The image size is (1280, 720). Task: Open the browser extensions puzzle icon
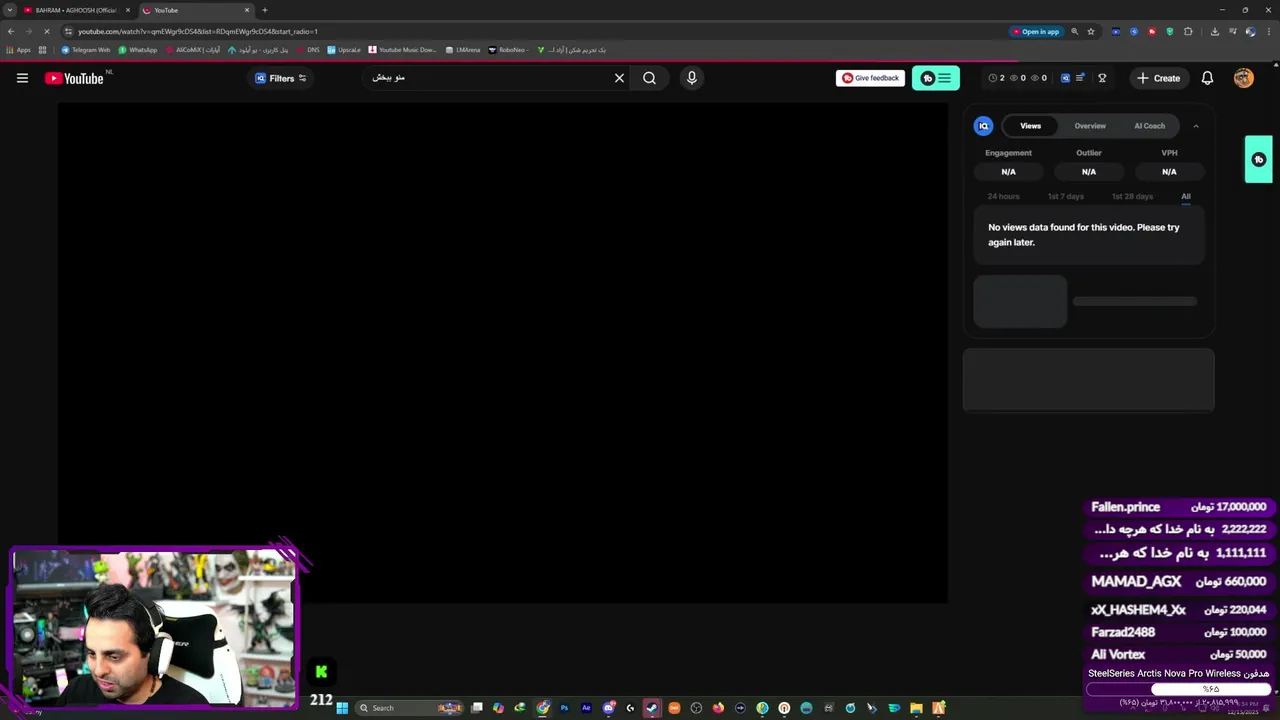(x=1188, y=31)
